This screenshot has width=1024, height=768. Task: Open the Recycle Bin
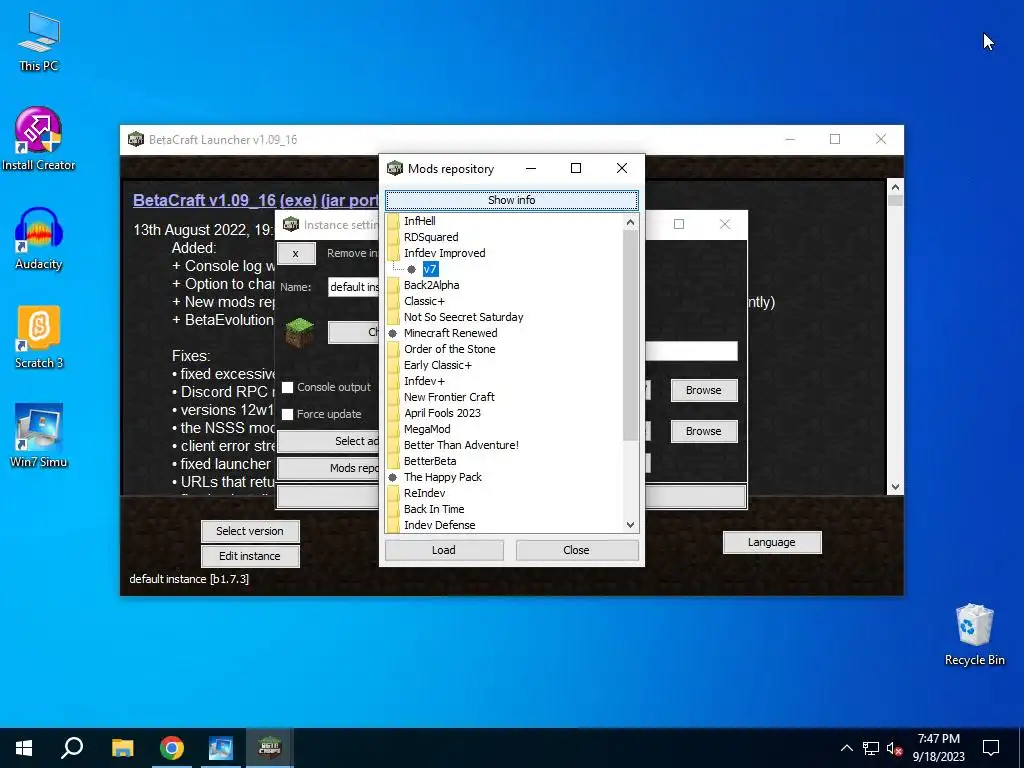tap(974, 634)
